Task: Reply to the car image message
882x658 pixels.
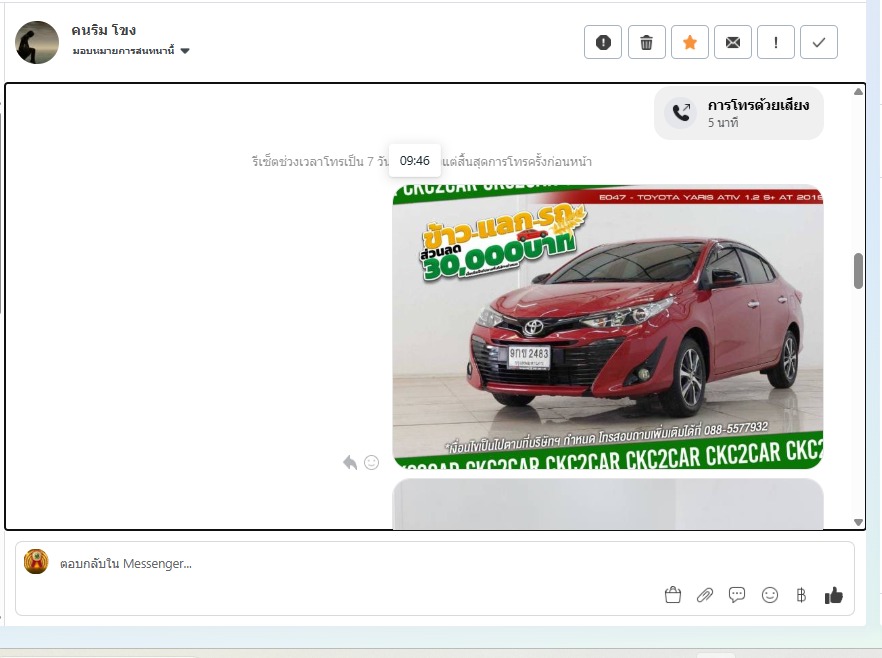Action: pyautogui.click(x=350, y=462)
